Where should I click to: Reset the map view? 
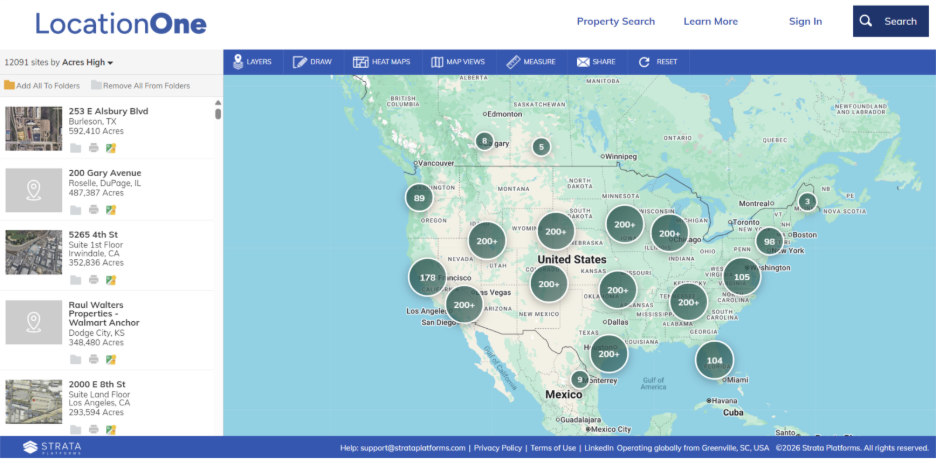click(x=658, y=62)
